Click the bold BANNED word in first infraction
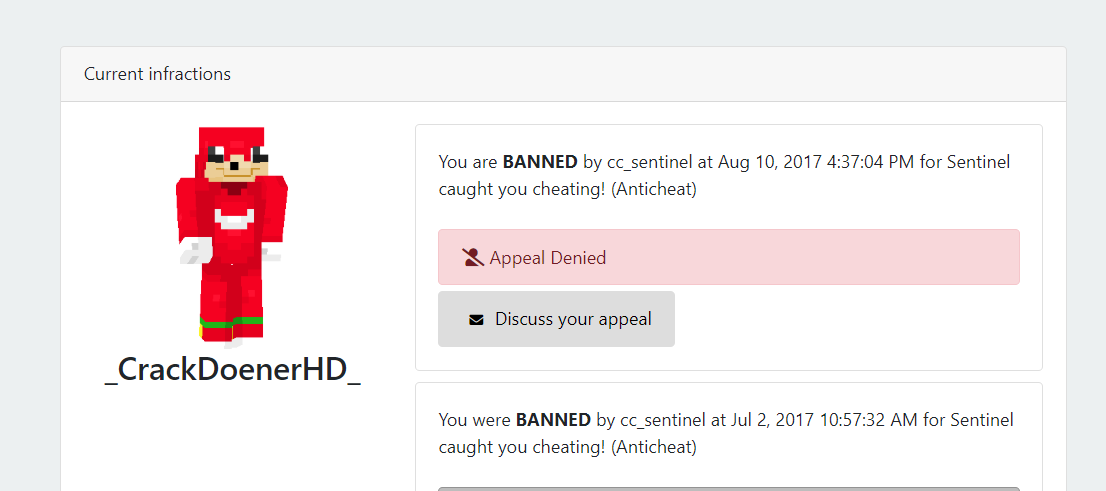1106x491 pixels. click(x=540, y=162)
